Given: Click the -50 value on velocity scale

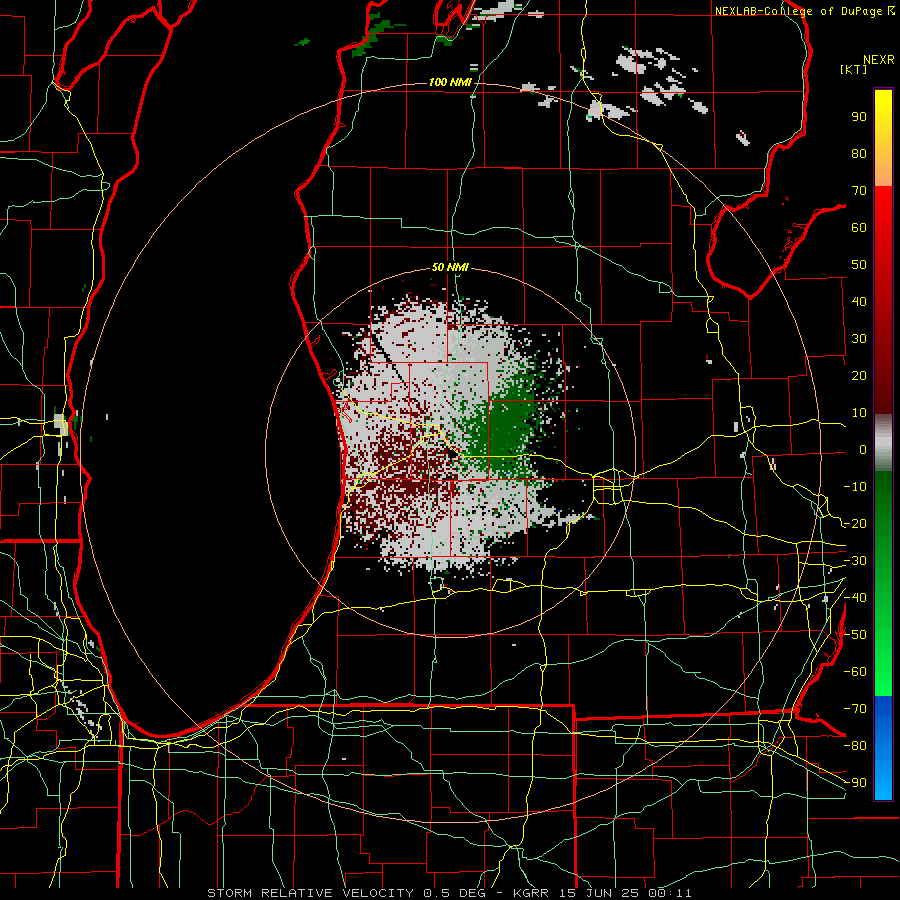Looking at the screenshot, I should click(x=855, y=635).
